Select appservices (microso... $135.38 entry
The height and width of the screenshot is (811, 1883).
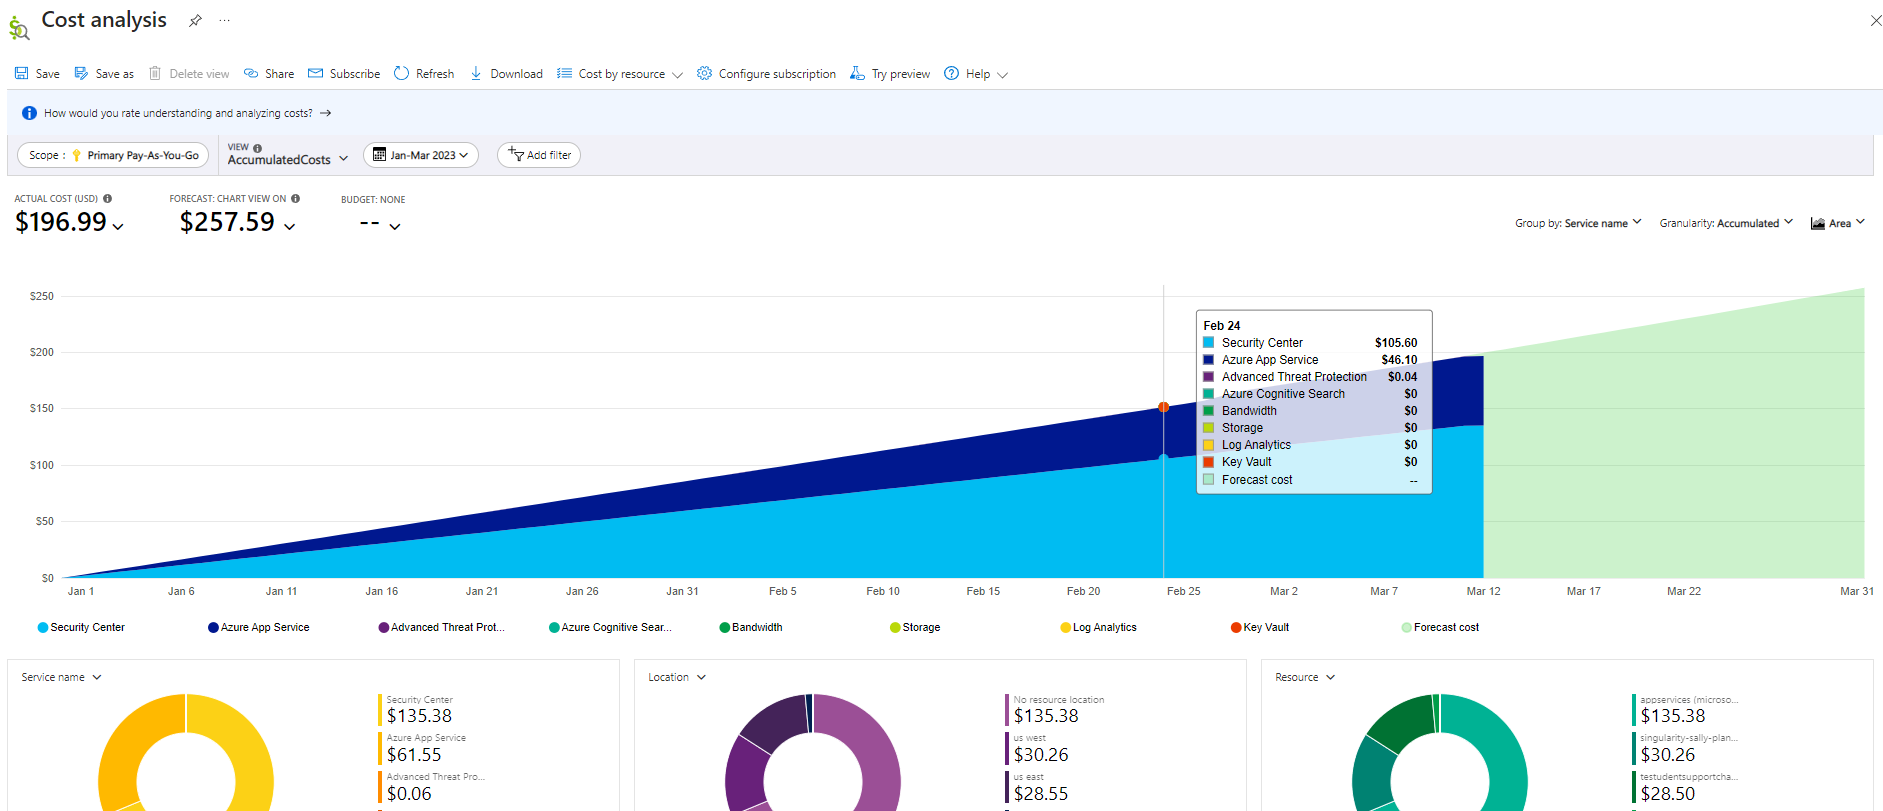pos(1685,710)
